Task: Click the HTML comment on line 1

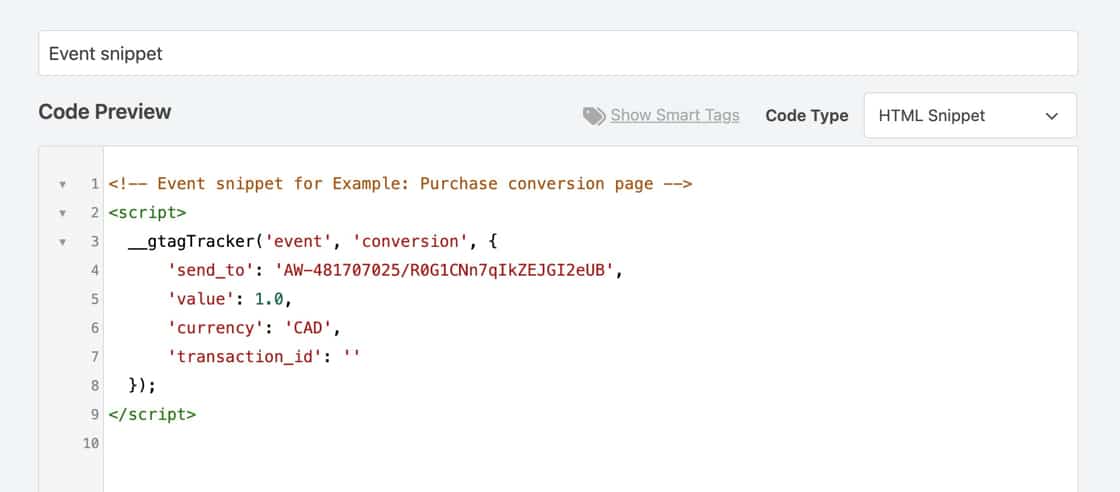Action: point(400,184)
